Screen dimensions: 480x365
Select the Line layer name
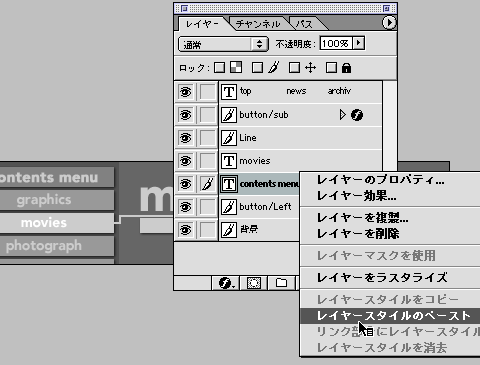click(248, 138)
